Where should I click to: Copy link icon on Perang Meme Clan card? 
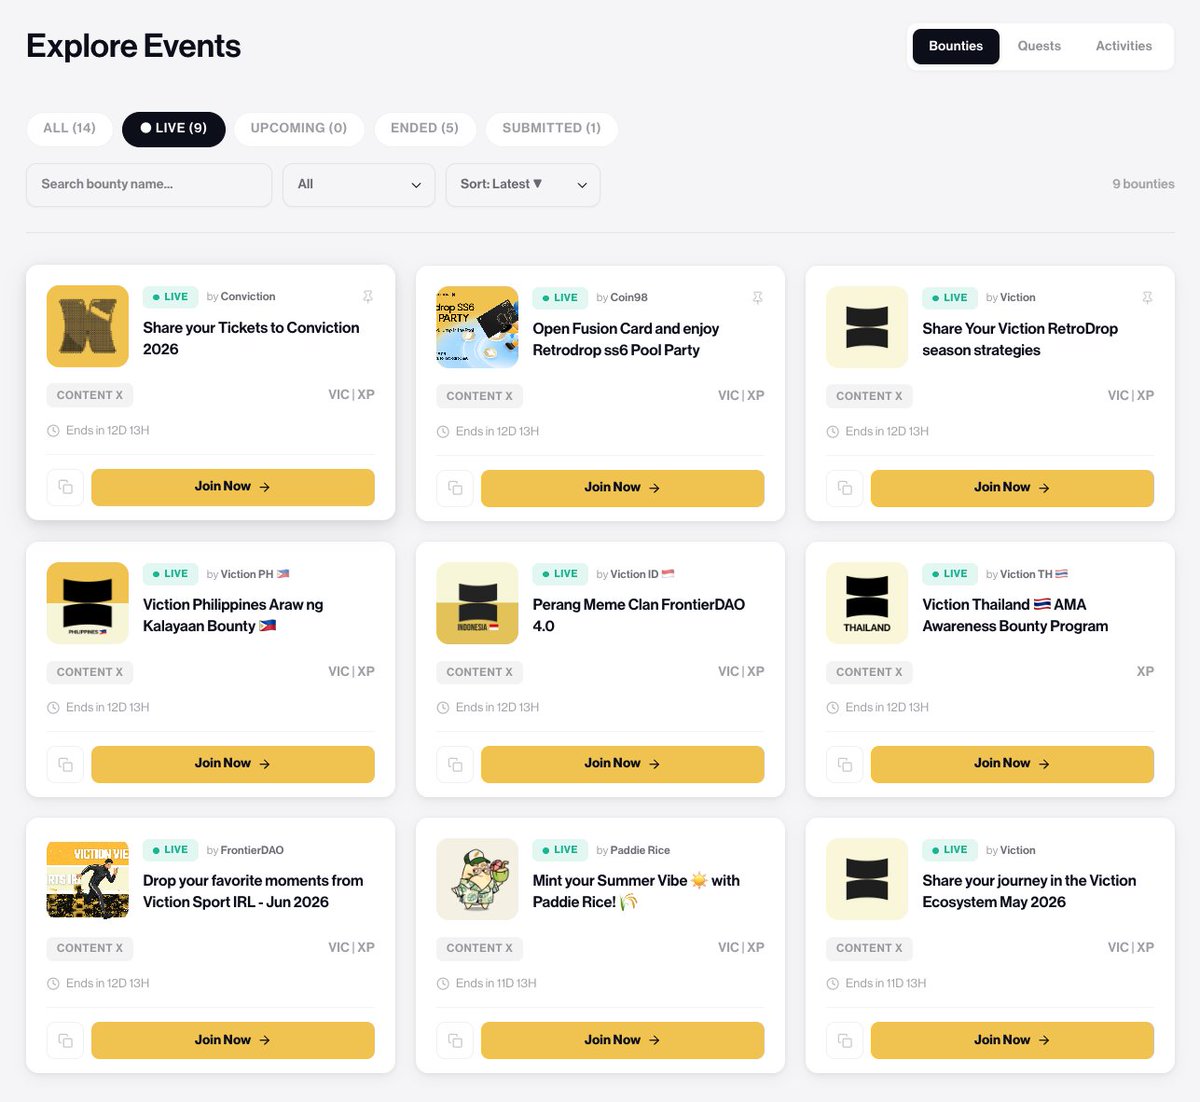click(455, 764)
